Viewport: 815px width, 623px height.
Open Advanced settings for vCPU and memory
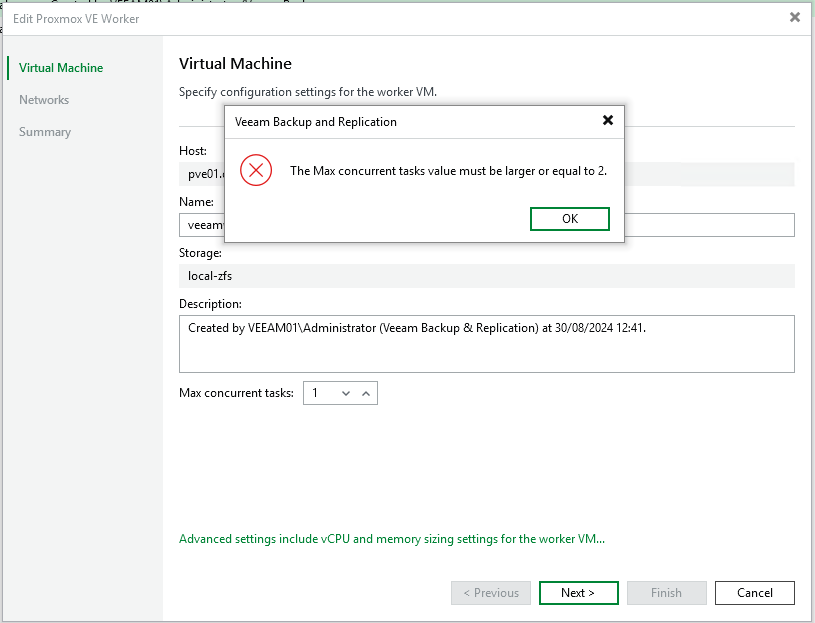click(x=392, y=539)
